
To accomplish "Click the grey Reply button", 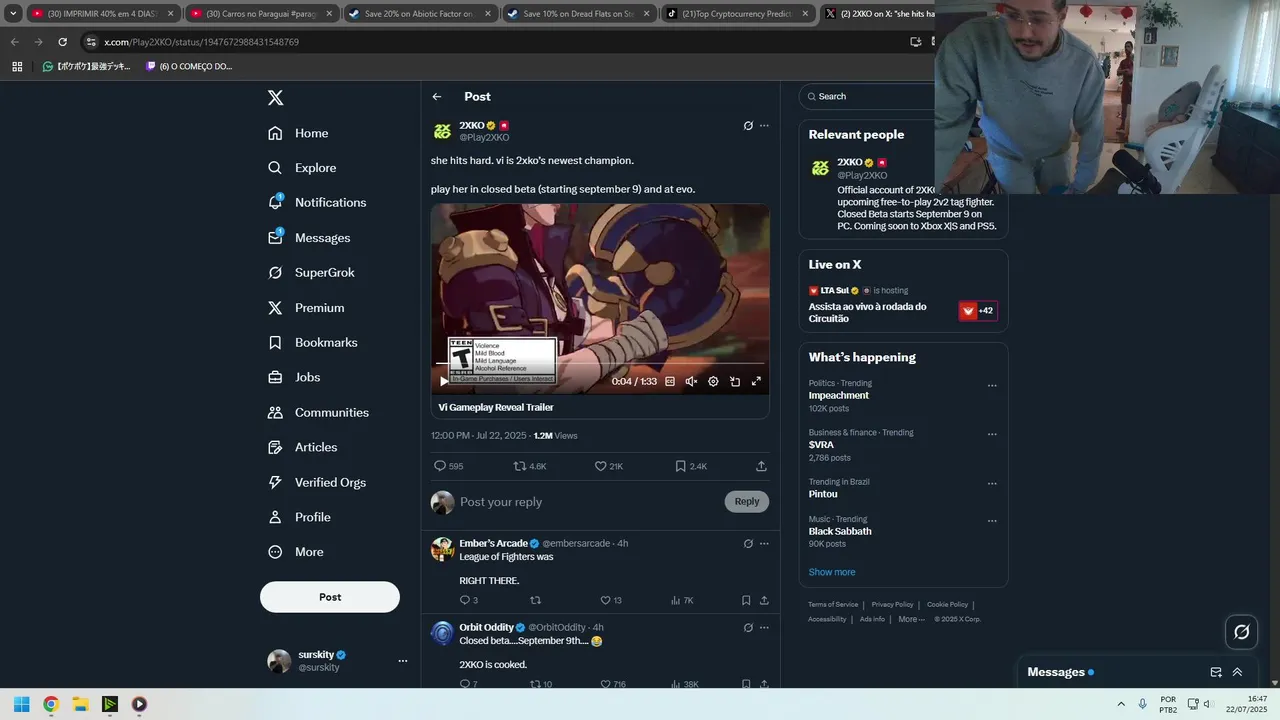I will point(747,502).
